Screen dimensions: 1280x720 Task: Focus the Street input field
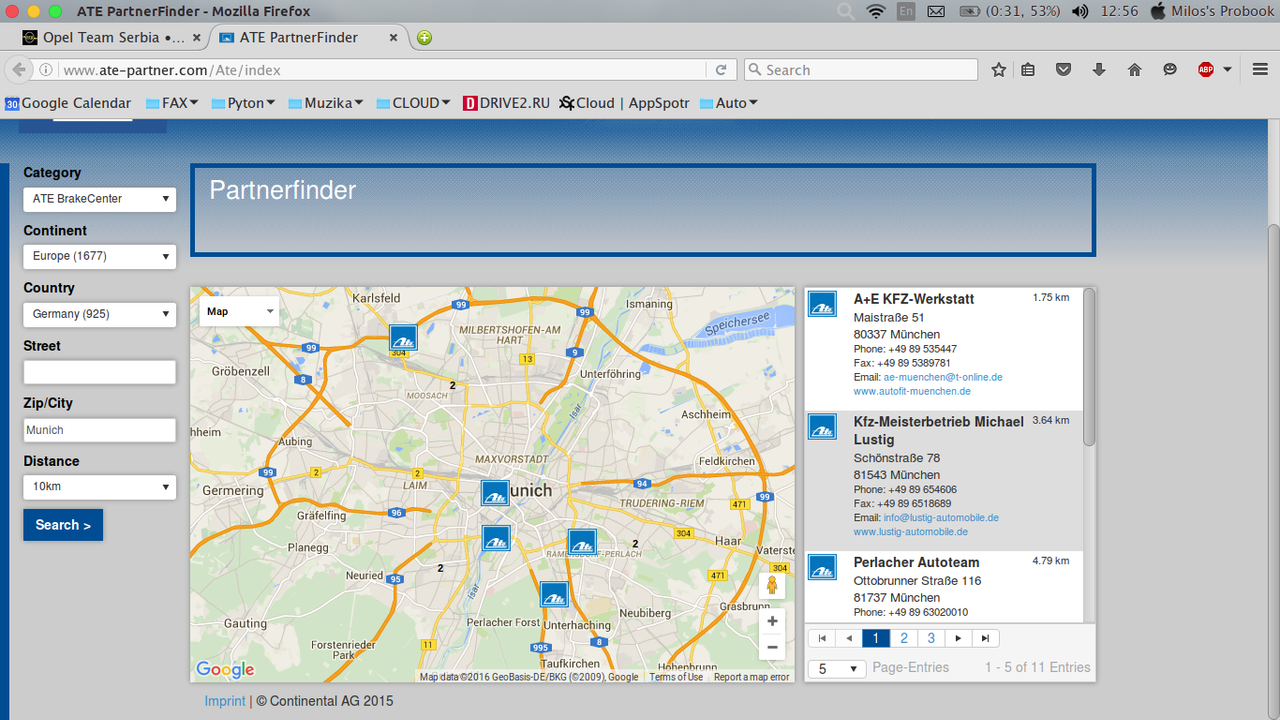[x=100, y=372]
